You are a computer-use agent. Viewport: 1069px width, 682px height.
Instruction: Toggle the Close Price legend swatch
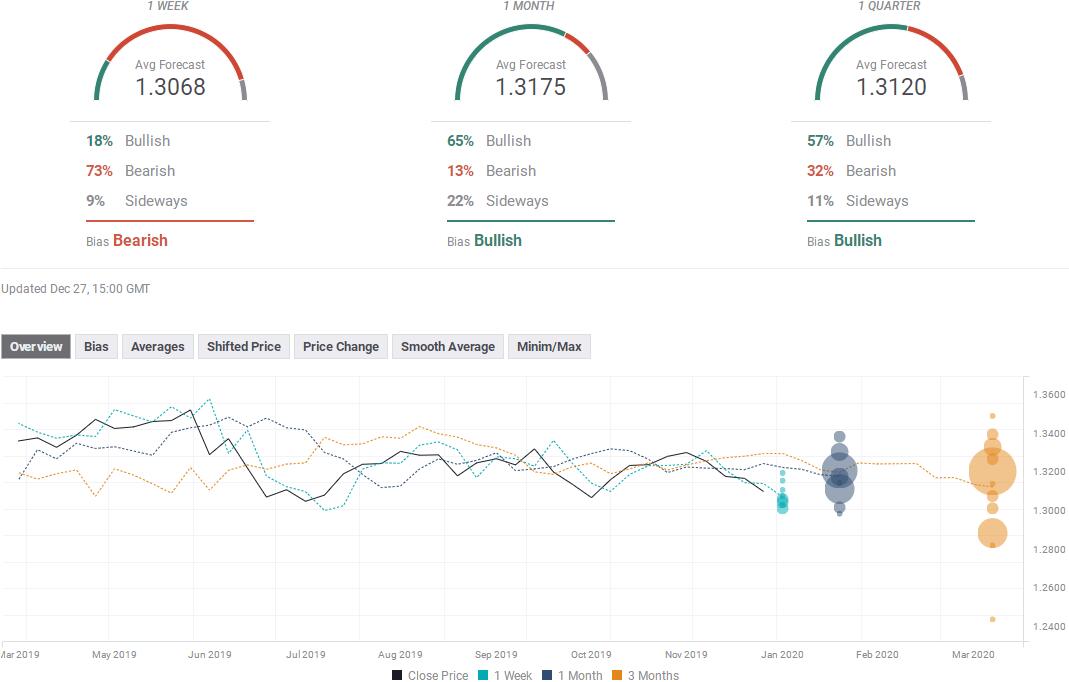pyautogui.click(x=397, y=675)
